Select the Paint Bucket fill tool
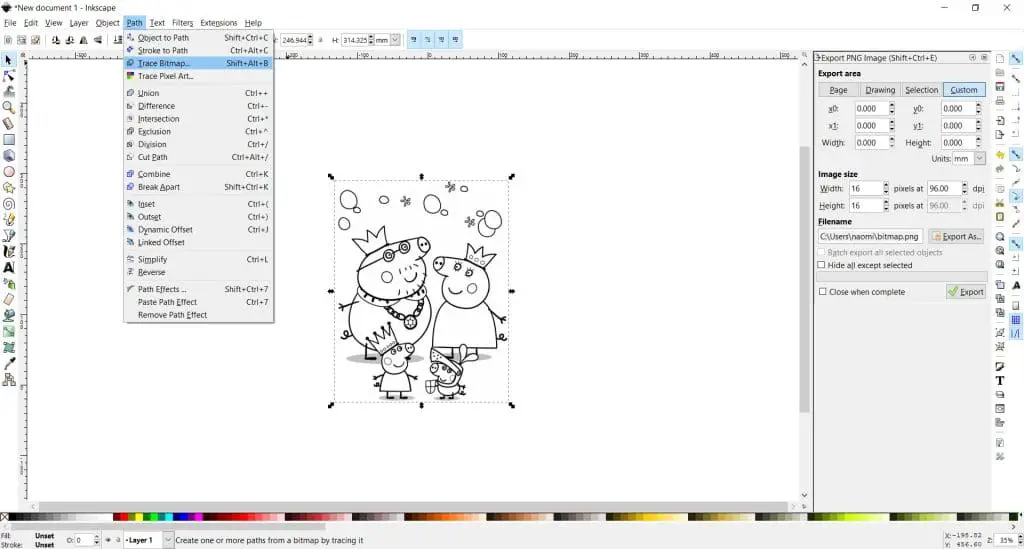The height and width of the screenshot is (549, 1024). tap(8, 315)
